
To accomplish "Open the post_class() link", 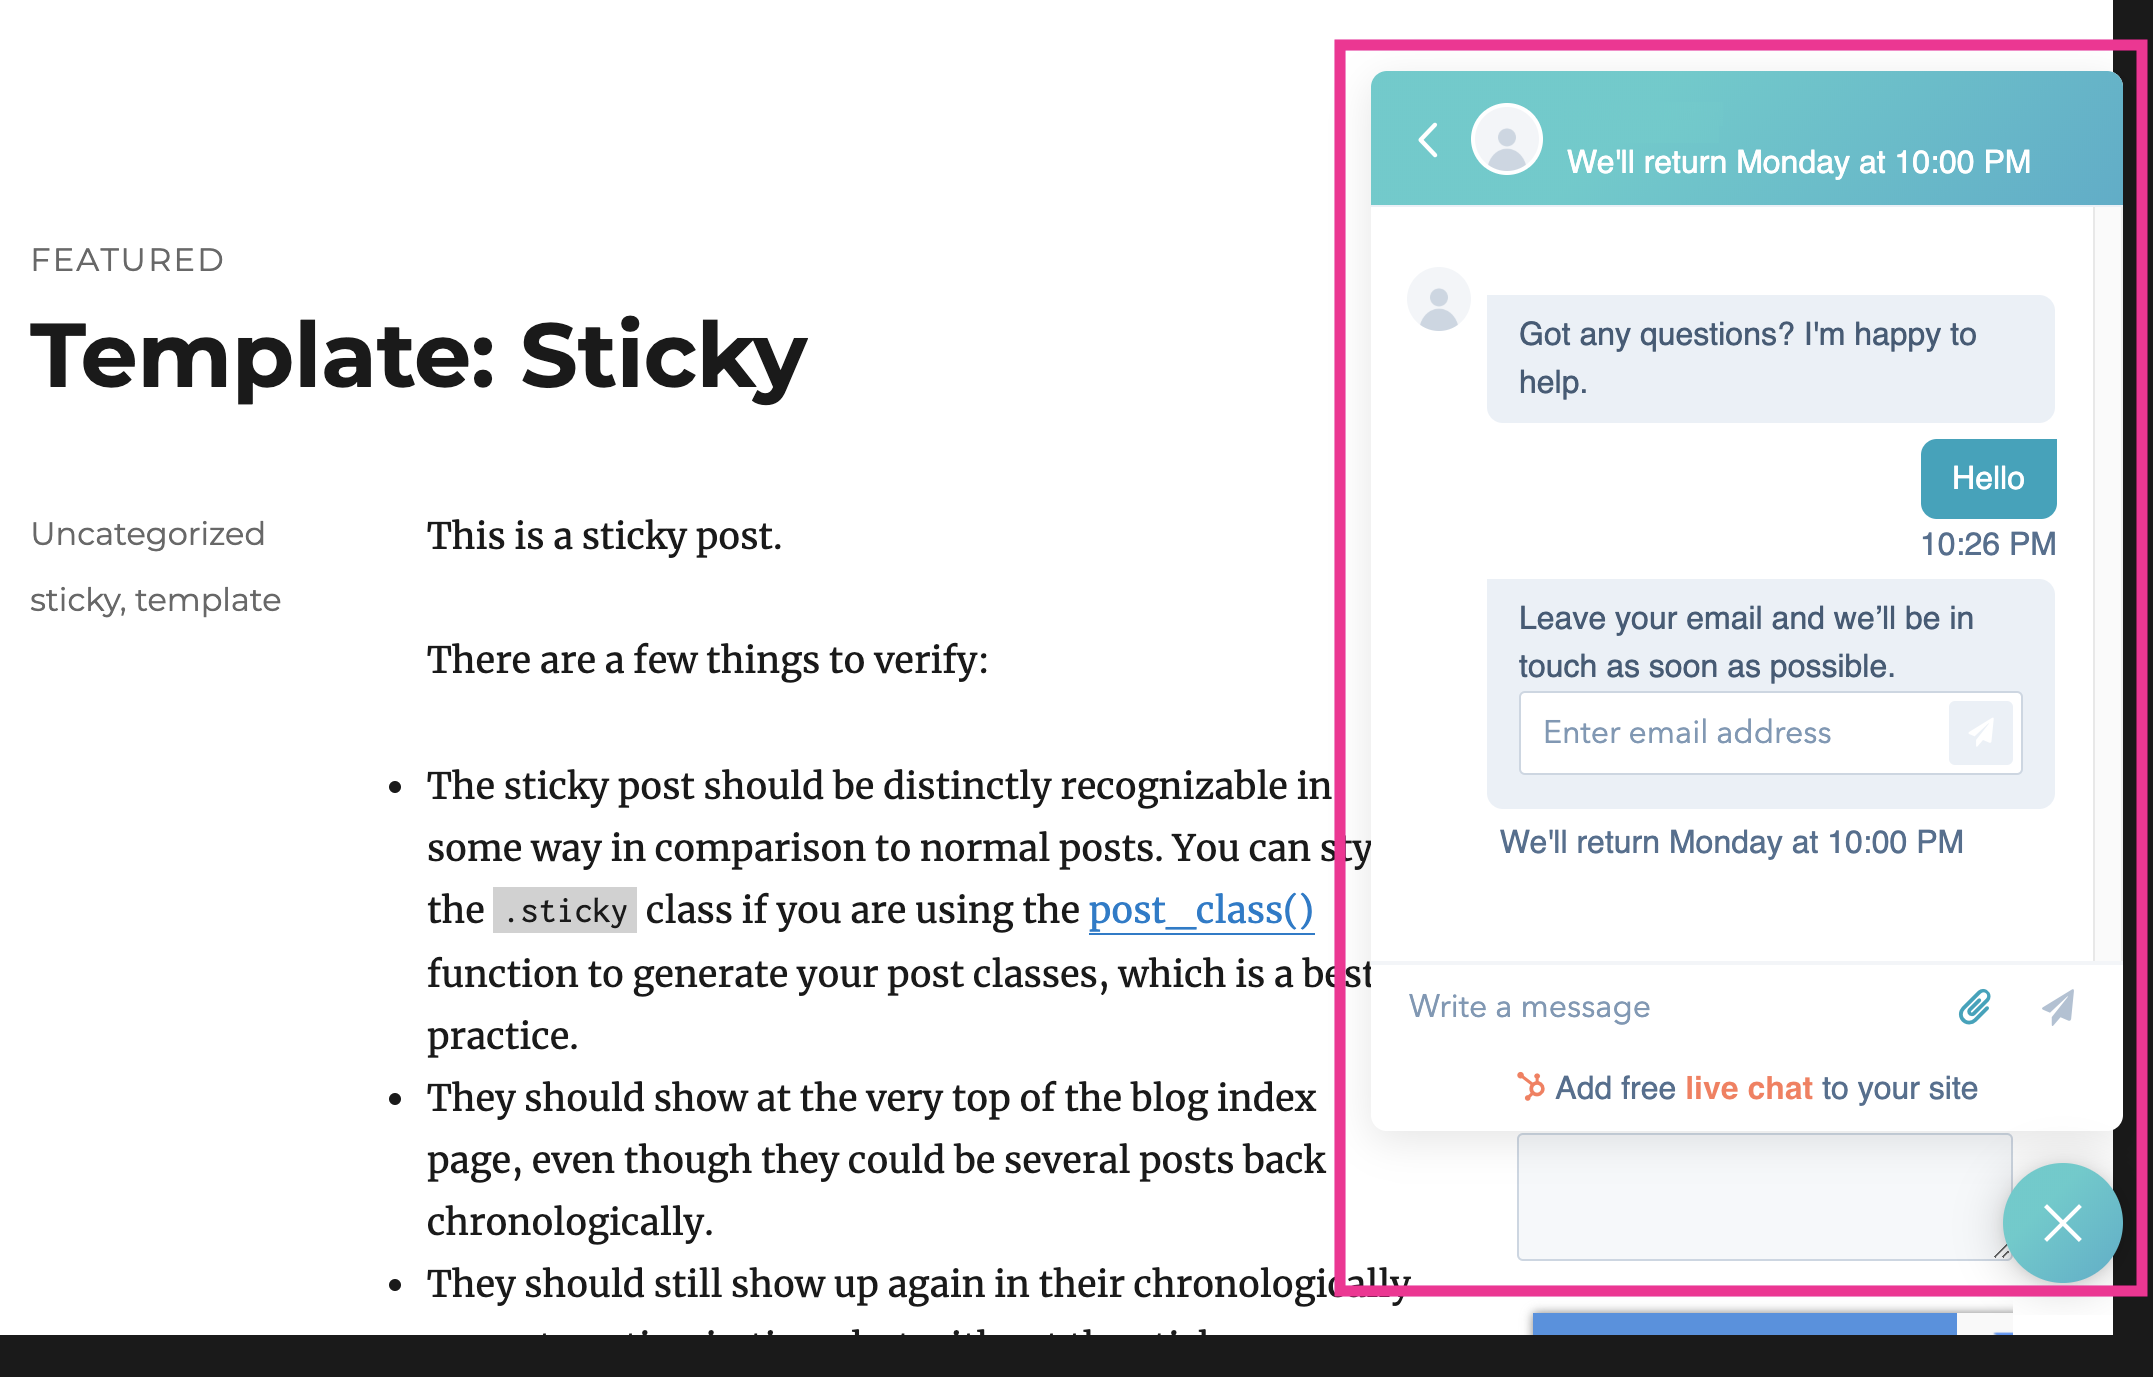I will [1200, 910].
